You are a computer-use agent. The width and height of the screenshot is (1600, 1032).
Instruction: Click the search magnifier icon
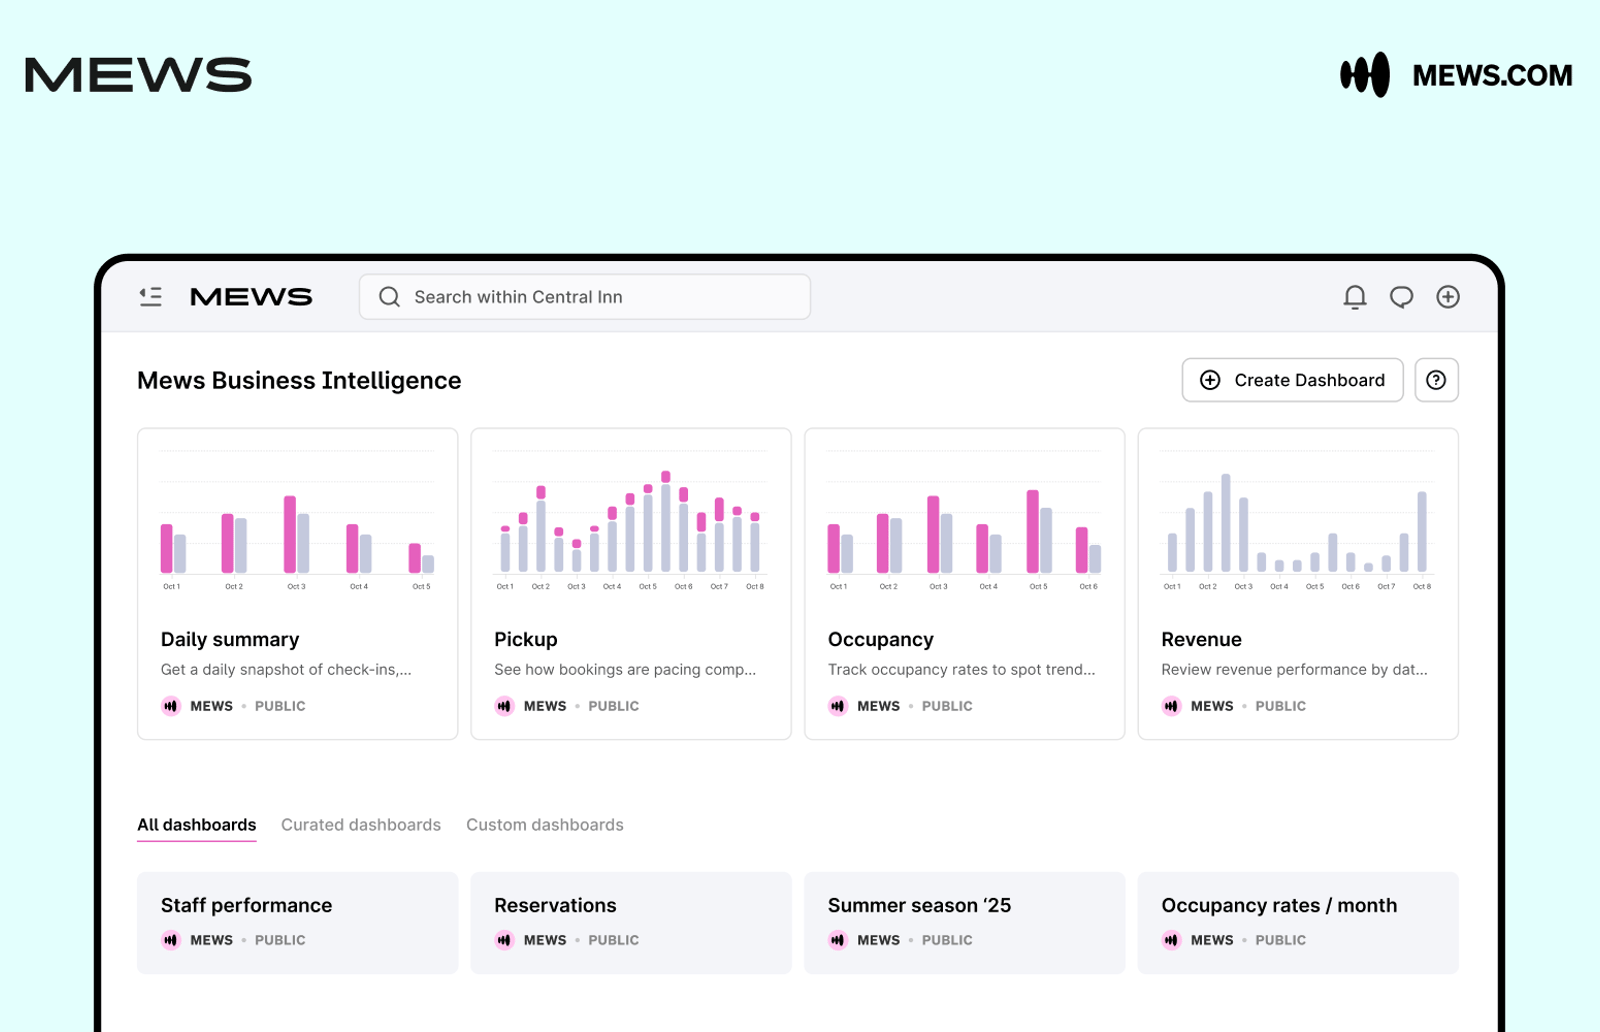click(390, 297)
